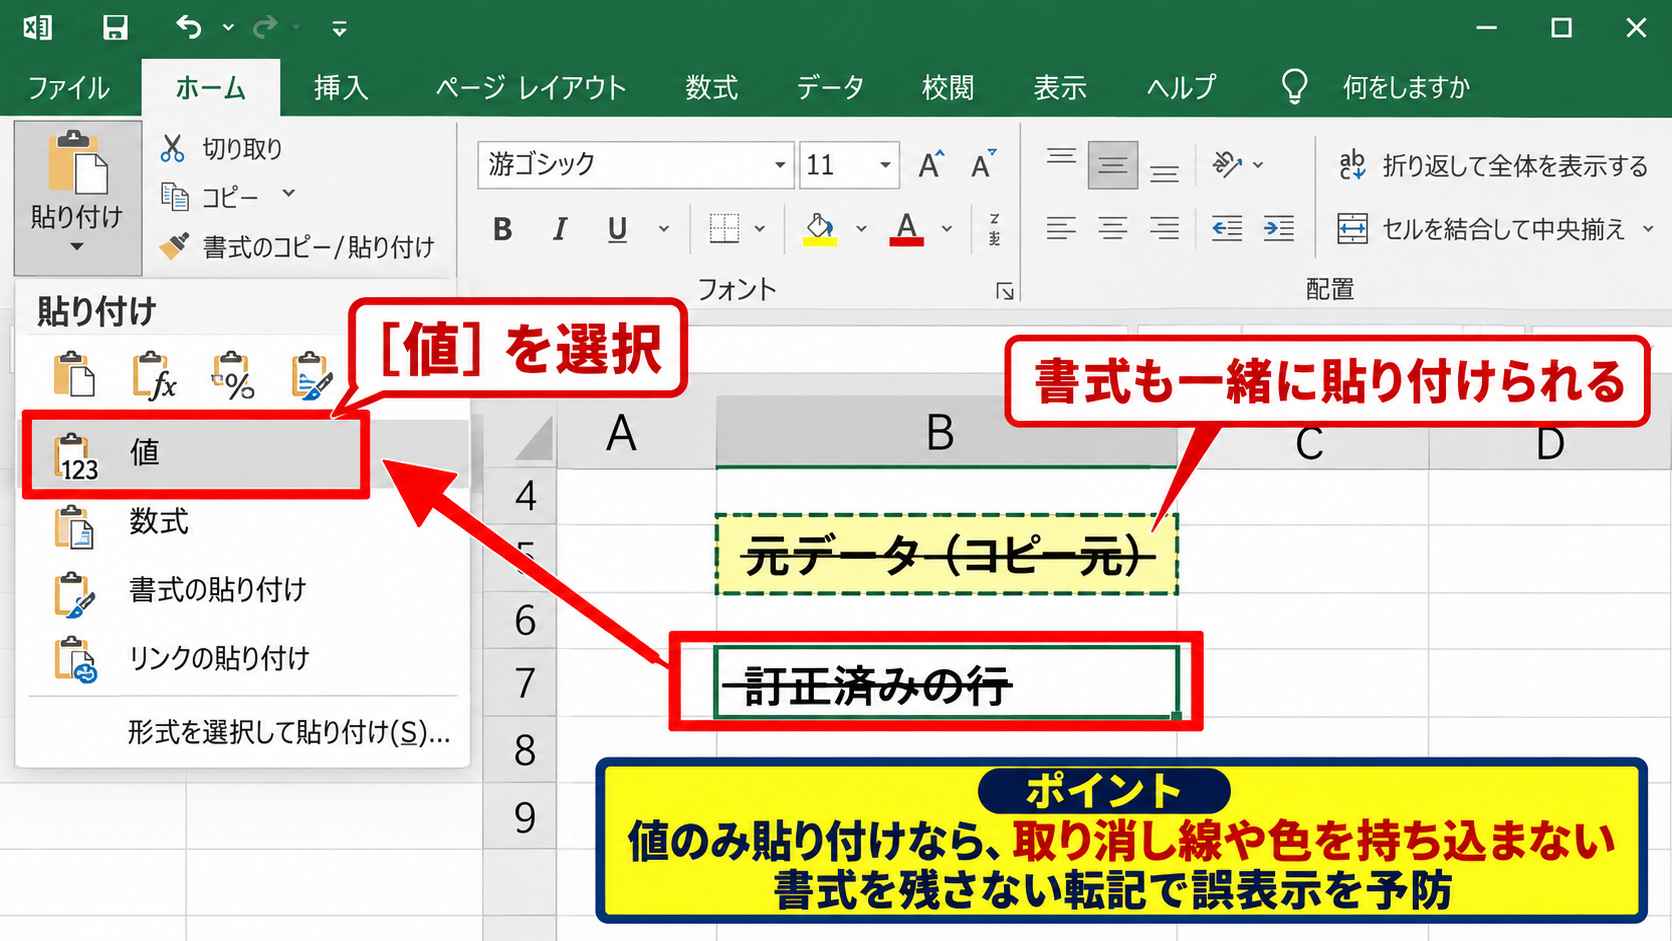Click the Save icon in title bar

click(x=116, y=27)
